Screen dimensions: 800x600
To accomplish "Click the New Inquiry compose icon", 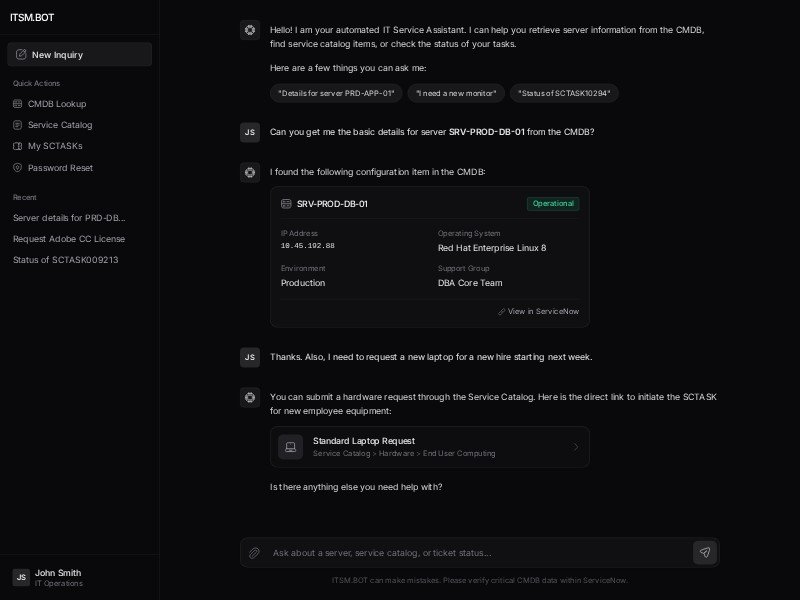I will tap(21, 55).
